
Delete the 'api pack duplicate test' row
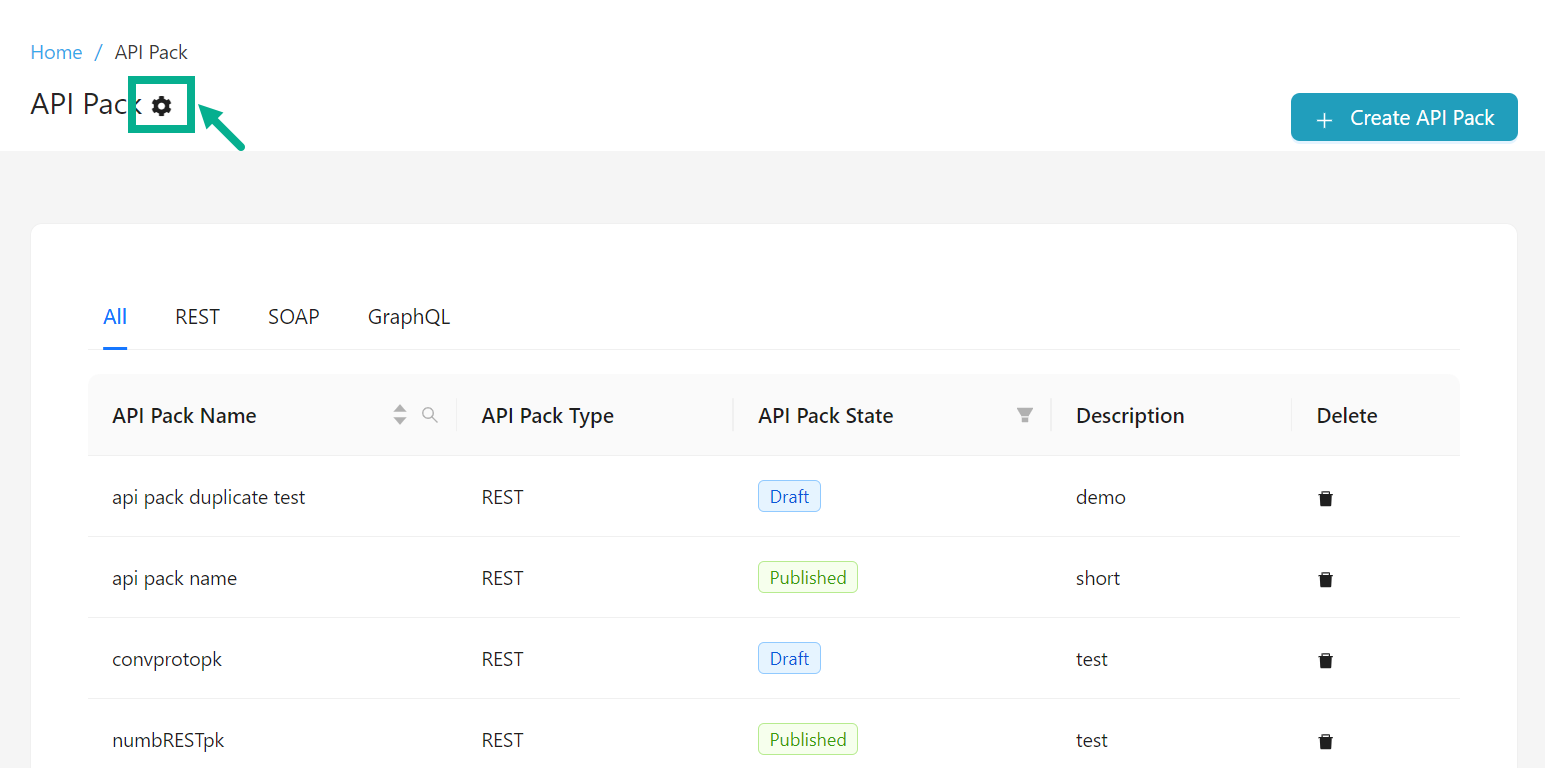(x=1325, y=498)
